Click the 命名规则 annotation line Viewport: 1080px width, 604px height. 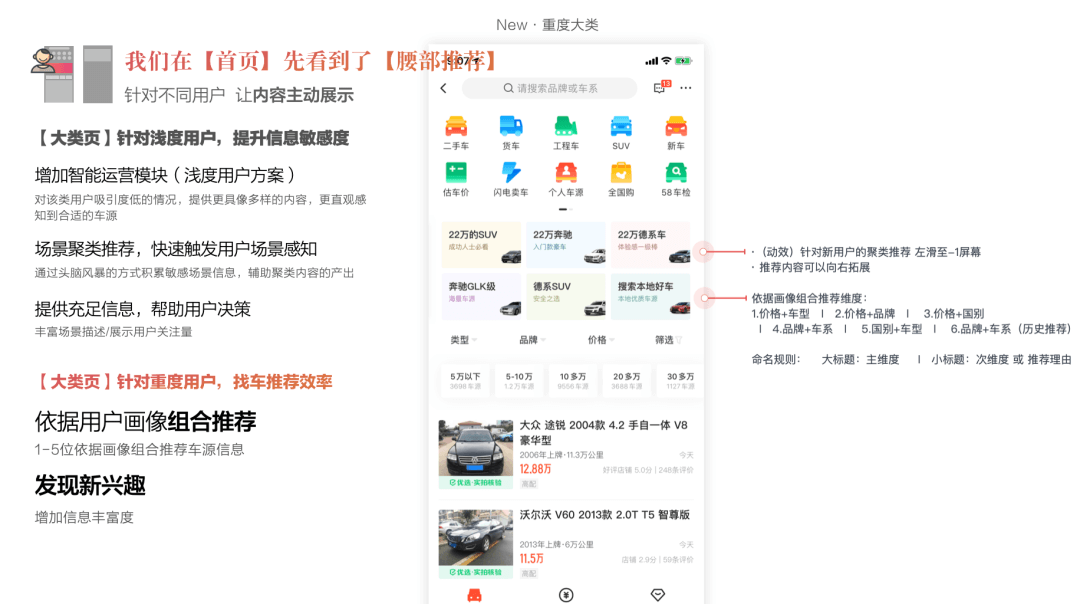coord(911,360)
